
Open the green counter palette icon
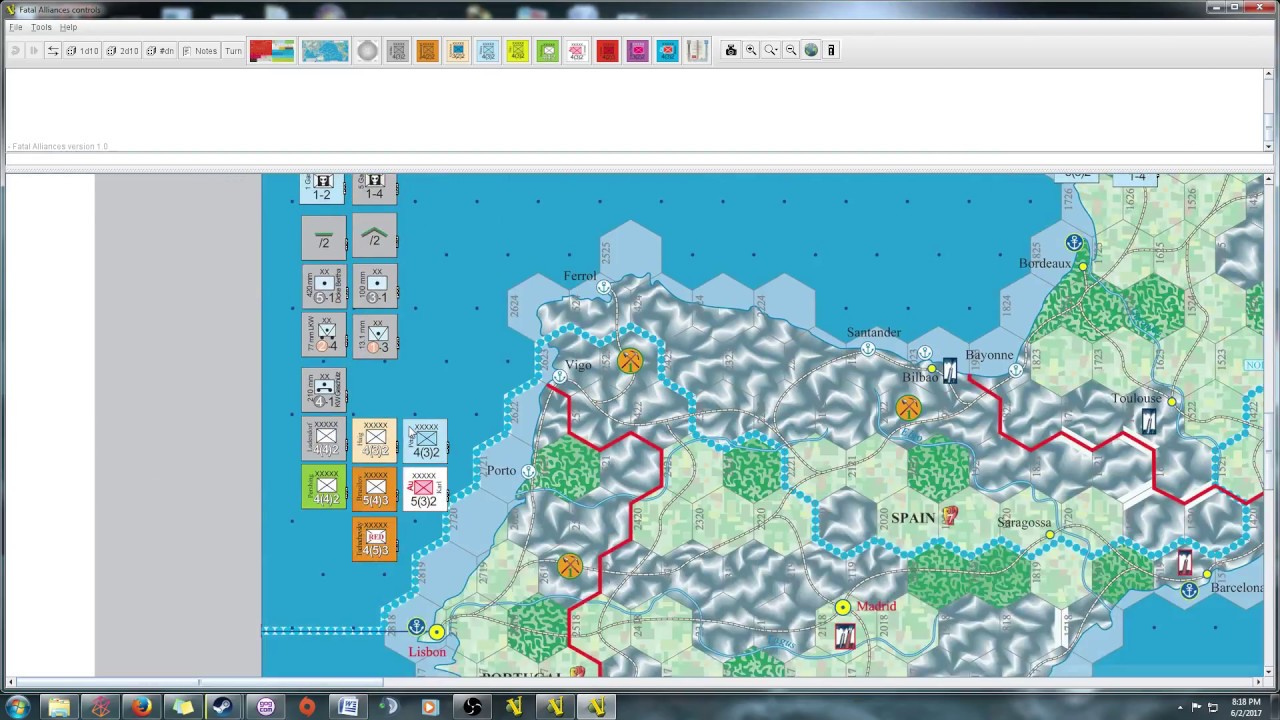point(547,50)
